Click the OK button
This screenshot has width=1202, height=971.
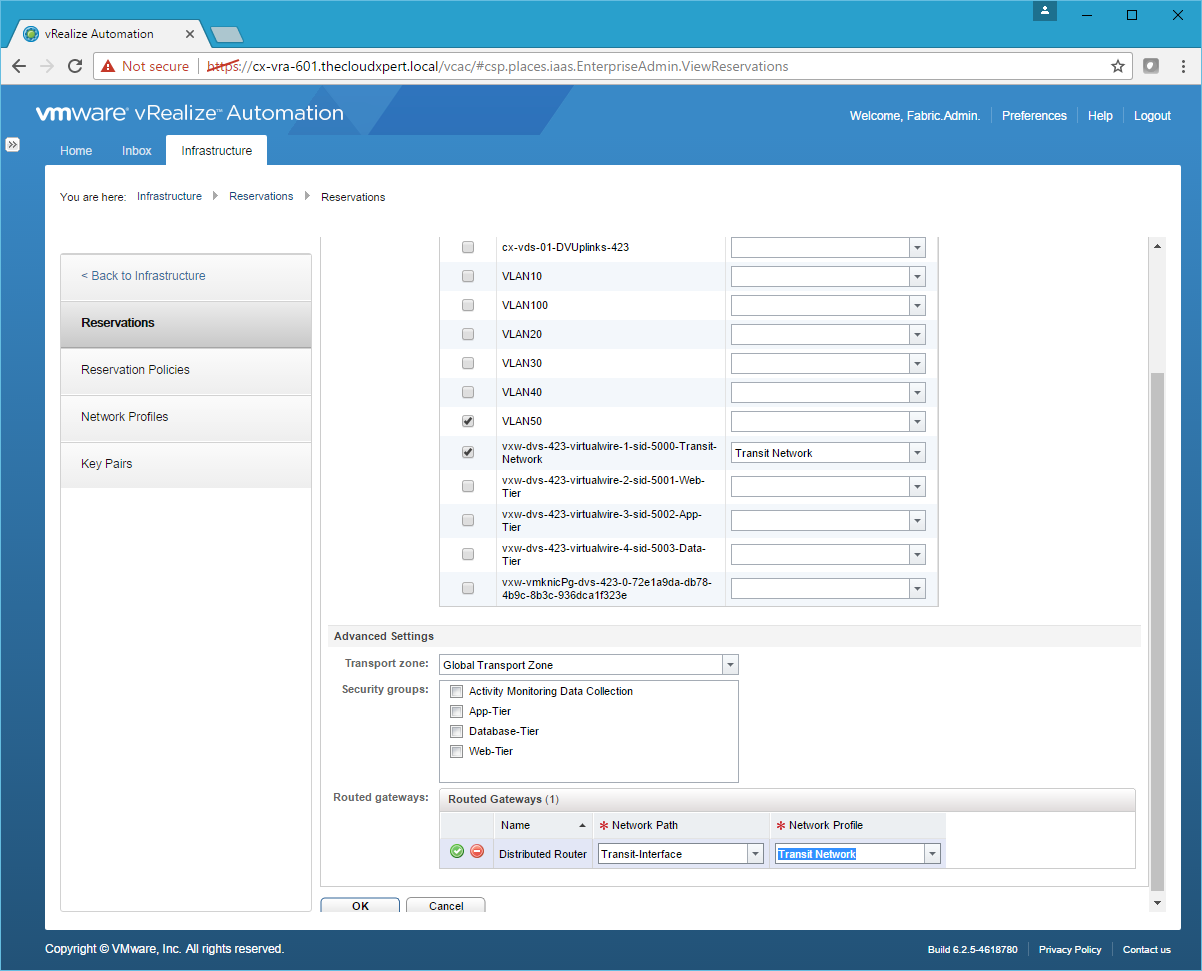pyautogui.click(x=360, y=906)
